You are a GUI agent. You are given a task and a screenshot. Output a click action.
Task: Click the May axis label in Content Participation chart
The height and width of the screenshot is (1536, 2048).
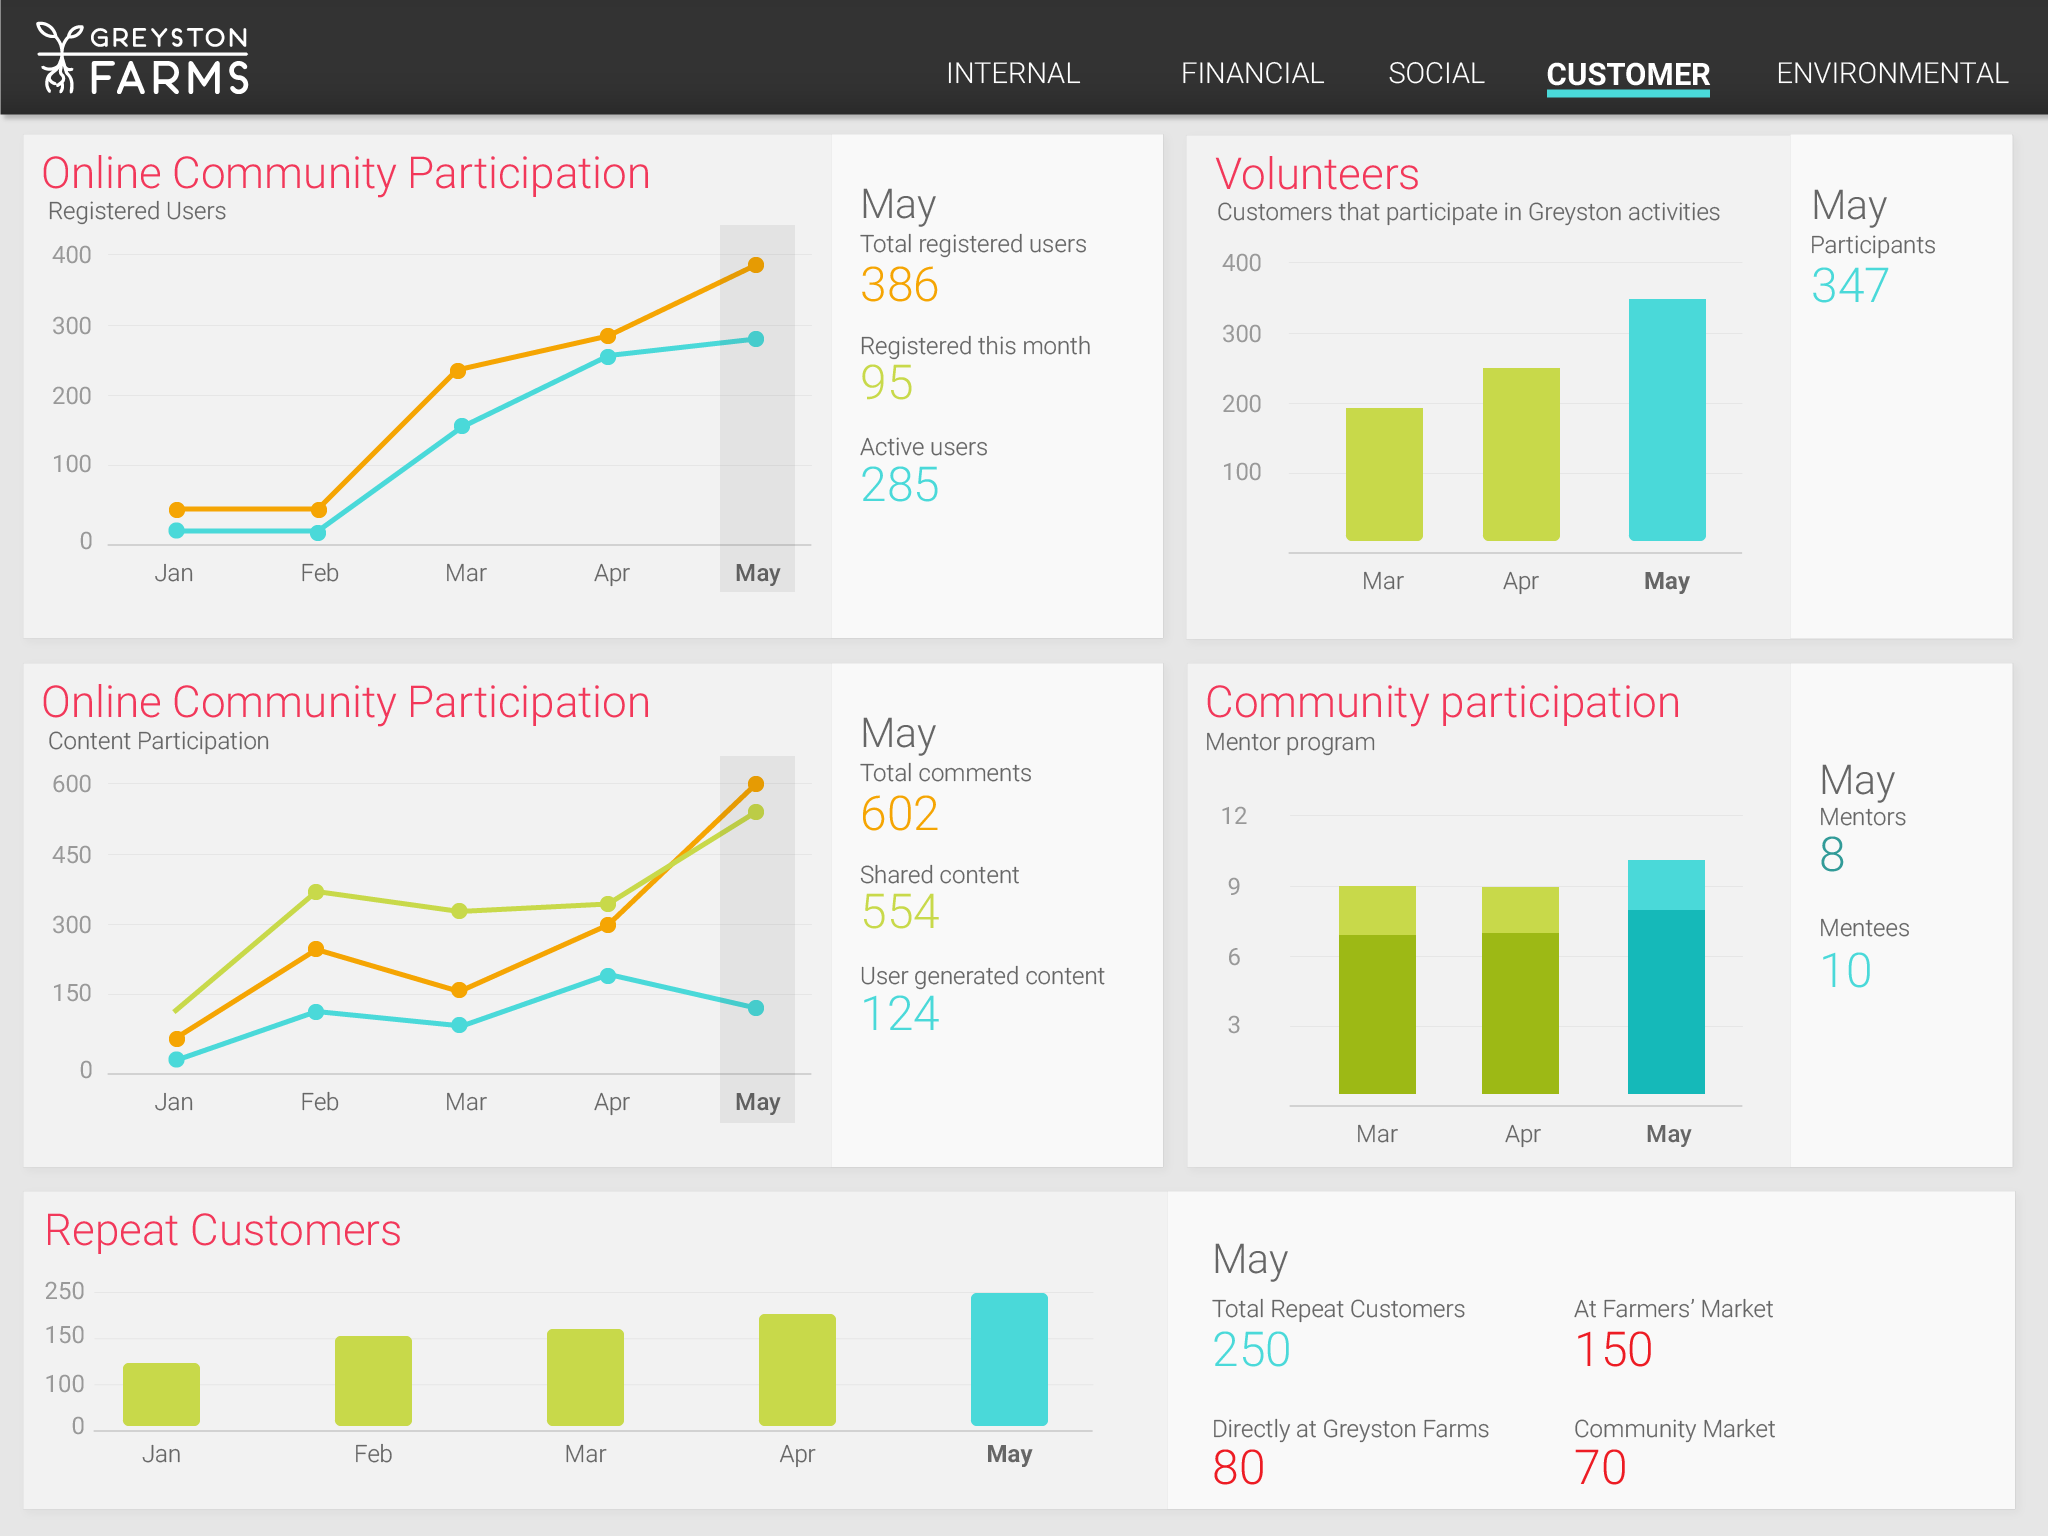757,1102
